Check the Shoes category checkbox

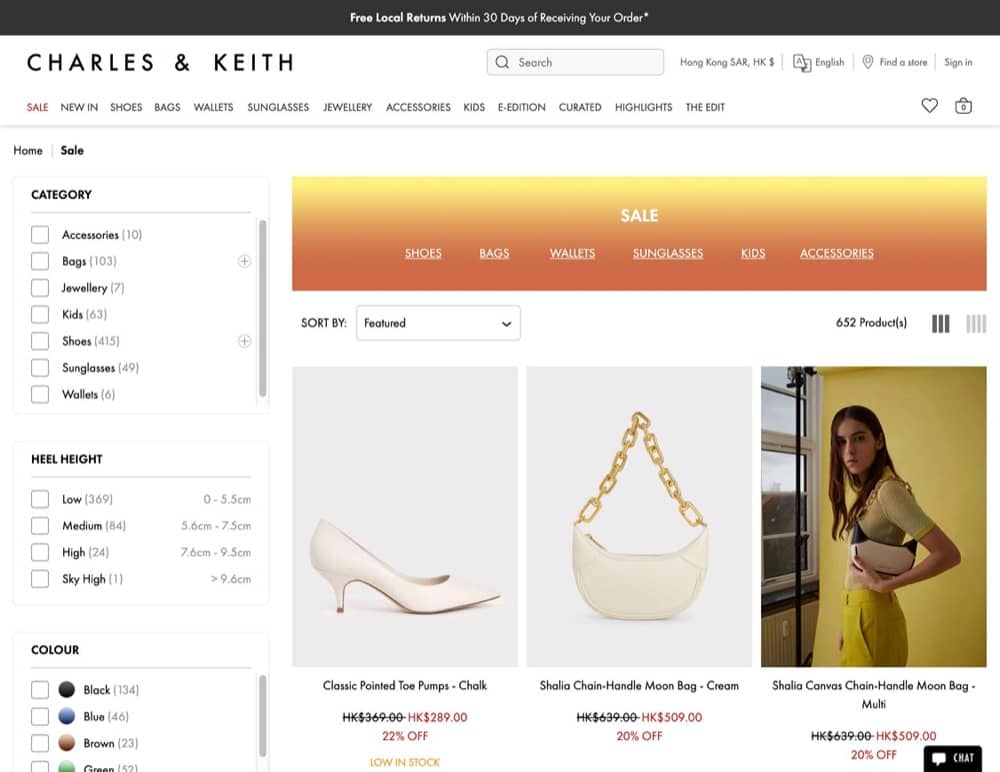40,341
